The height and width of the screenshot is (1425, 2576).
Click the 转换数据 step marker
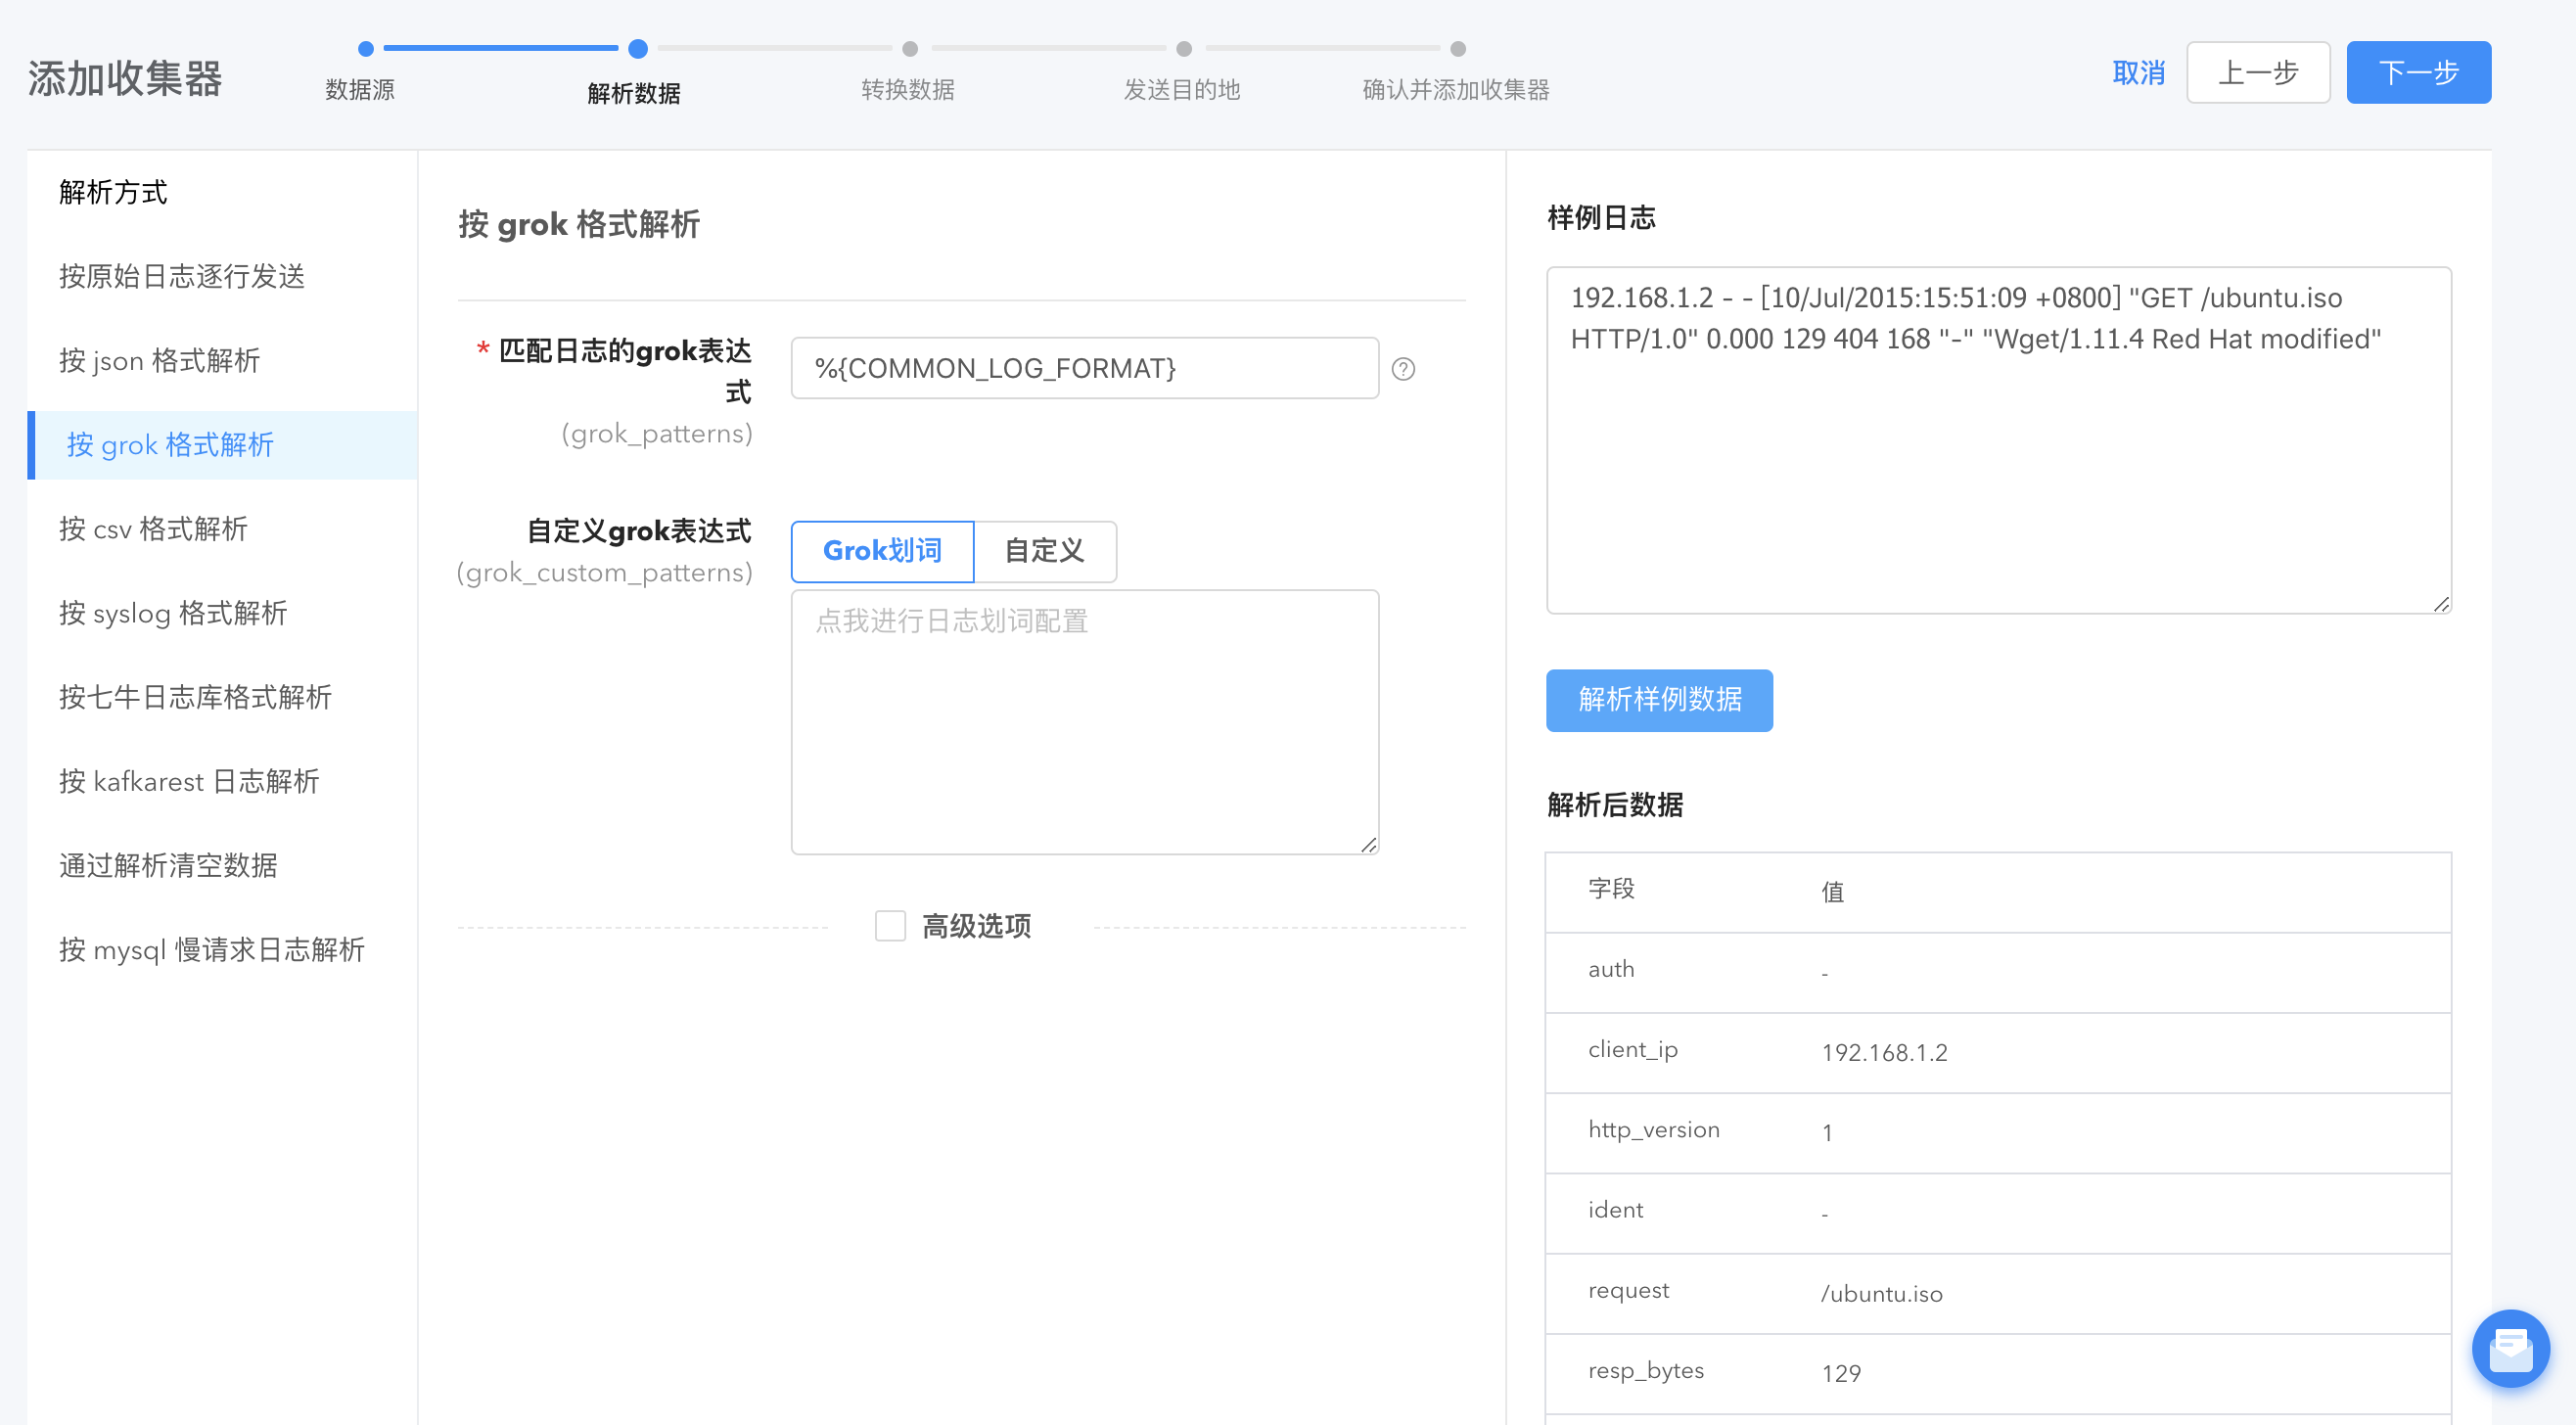pos(910,48)
